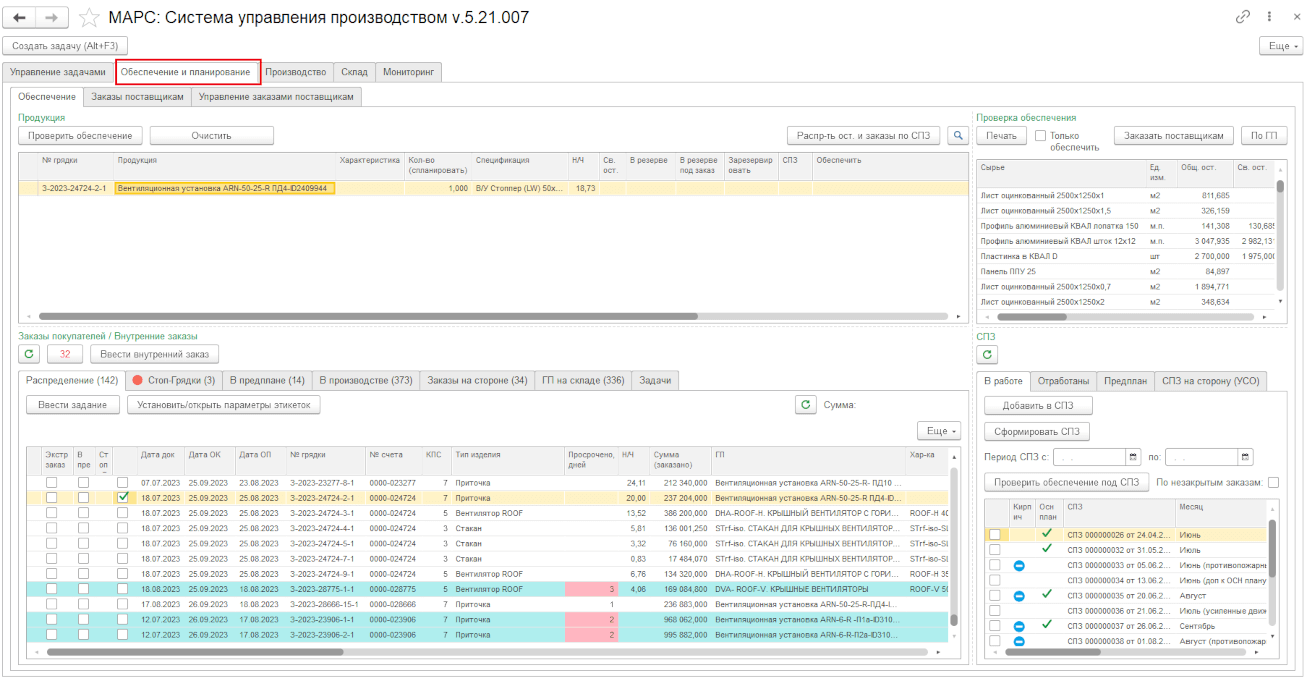Refresh the СПЗ panel

tap(987, 354)
